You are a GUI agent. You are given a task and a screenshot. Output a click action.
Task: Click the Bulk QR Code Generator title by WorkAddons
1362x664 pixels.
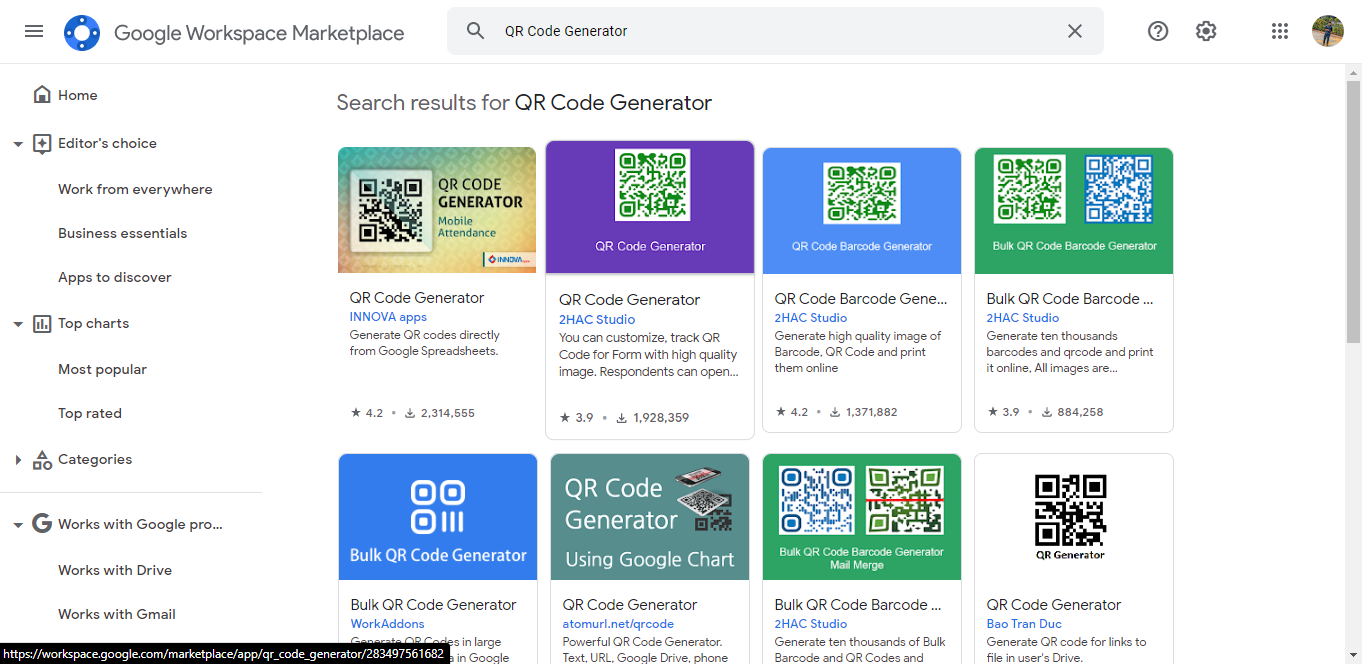pos(434,605)
